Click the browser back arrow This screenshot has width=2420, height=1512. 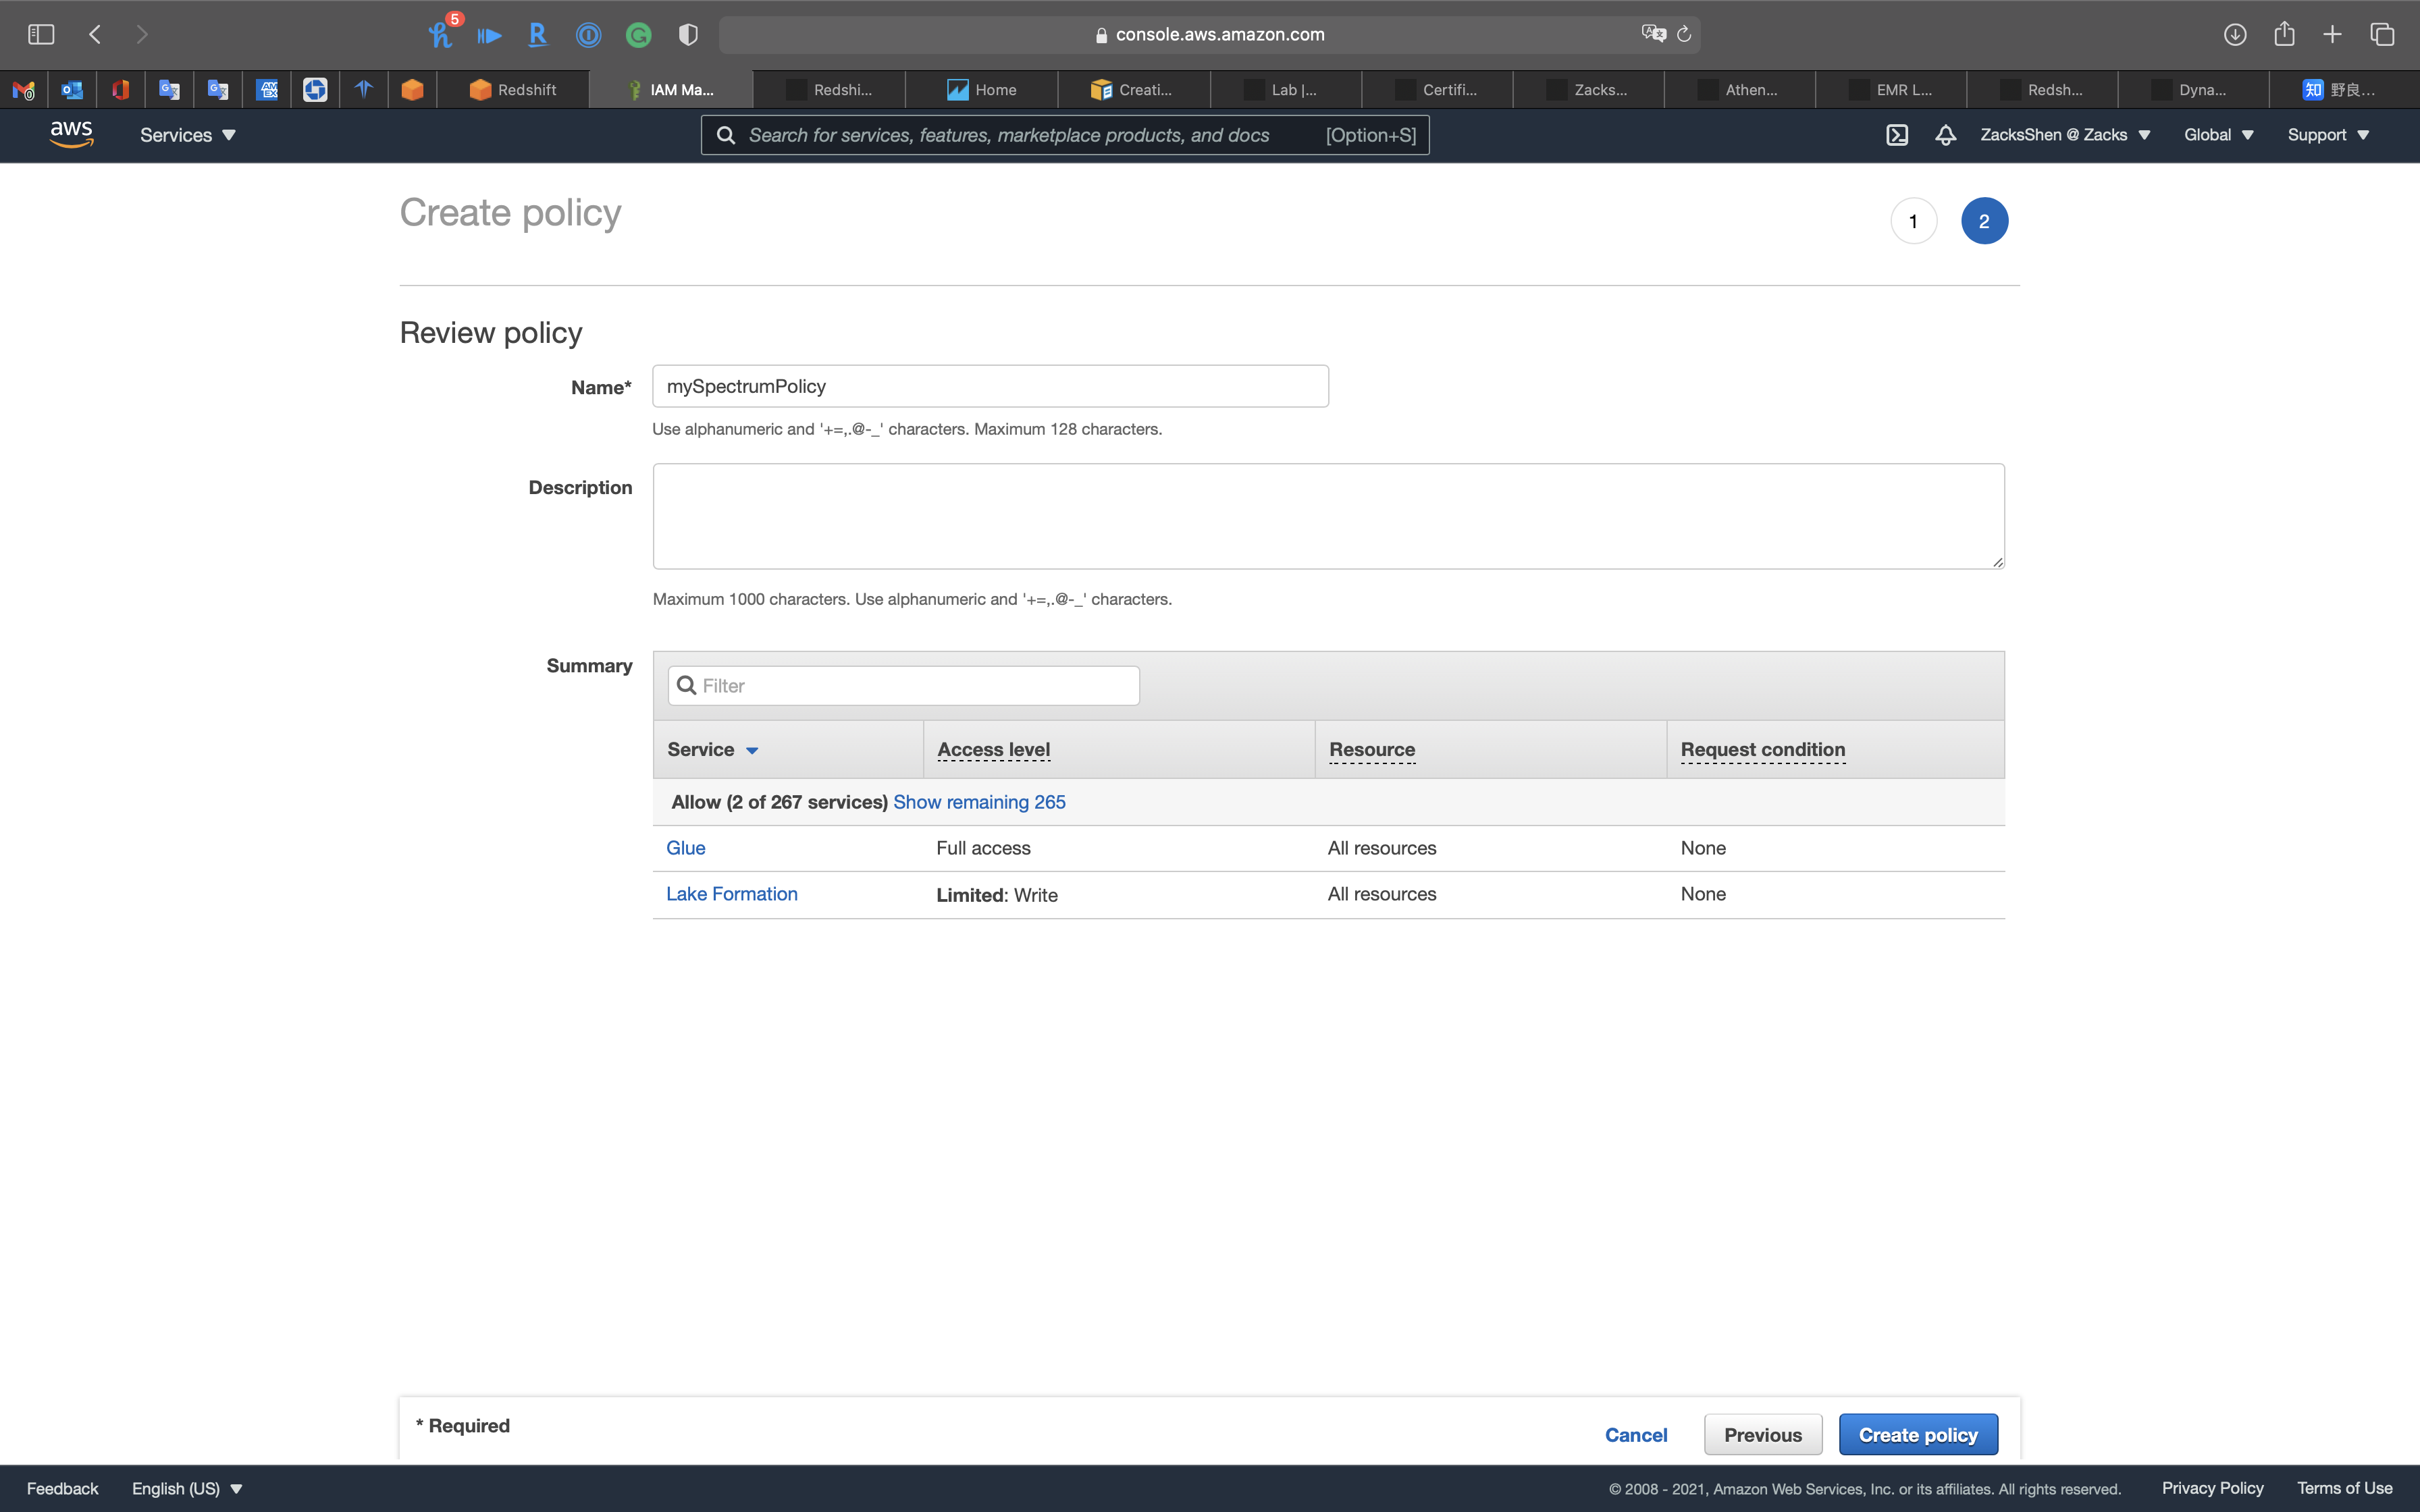tap(95, 35)
